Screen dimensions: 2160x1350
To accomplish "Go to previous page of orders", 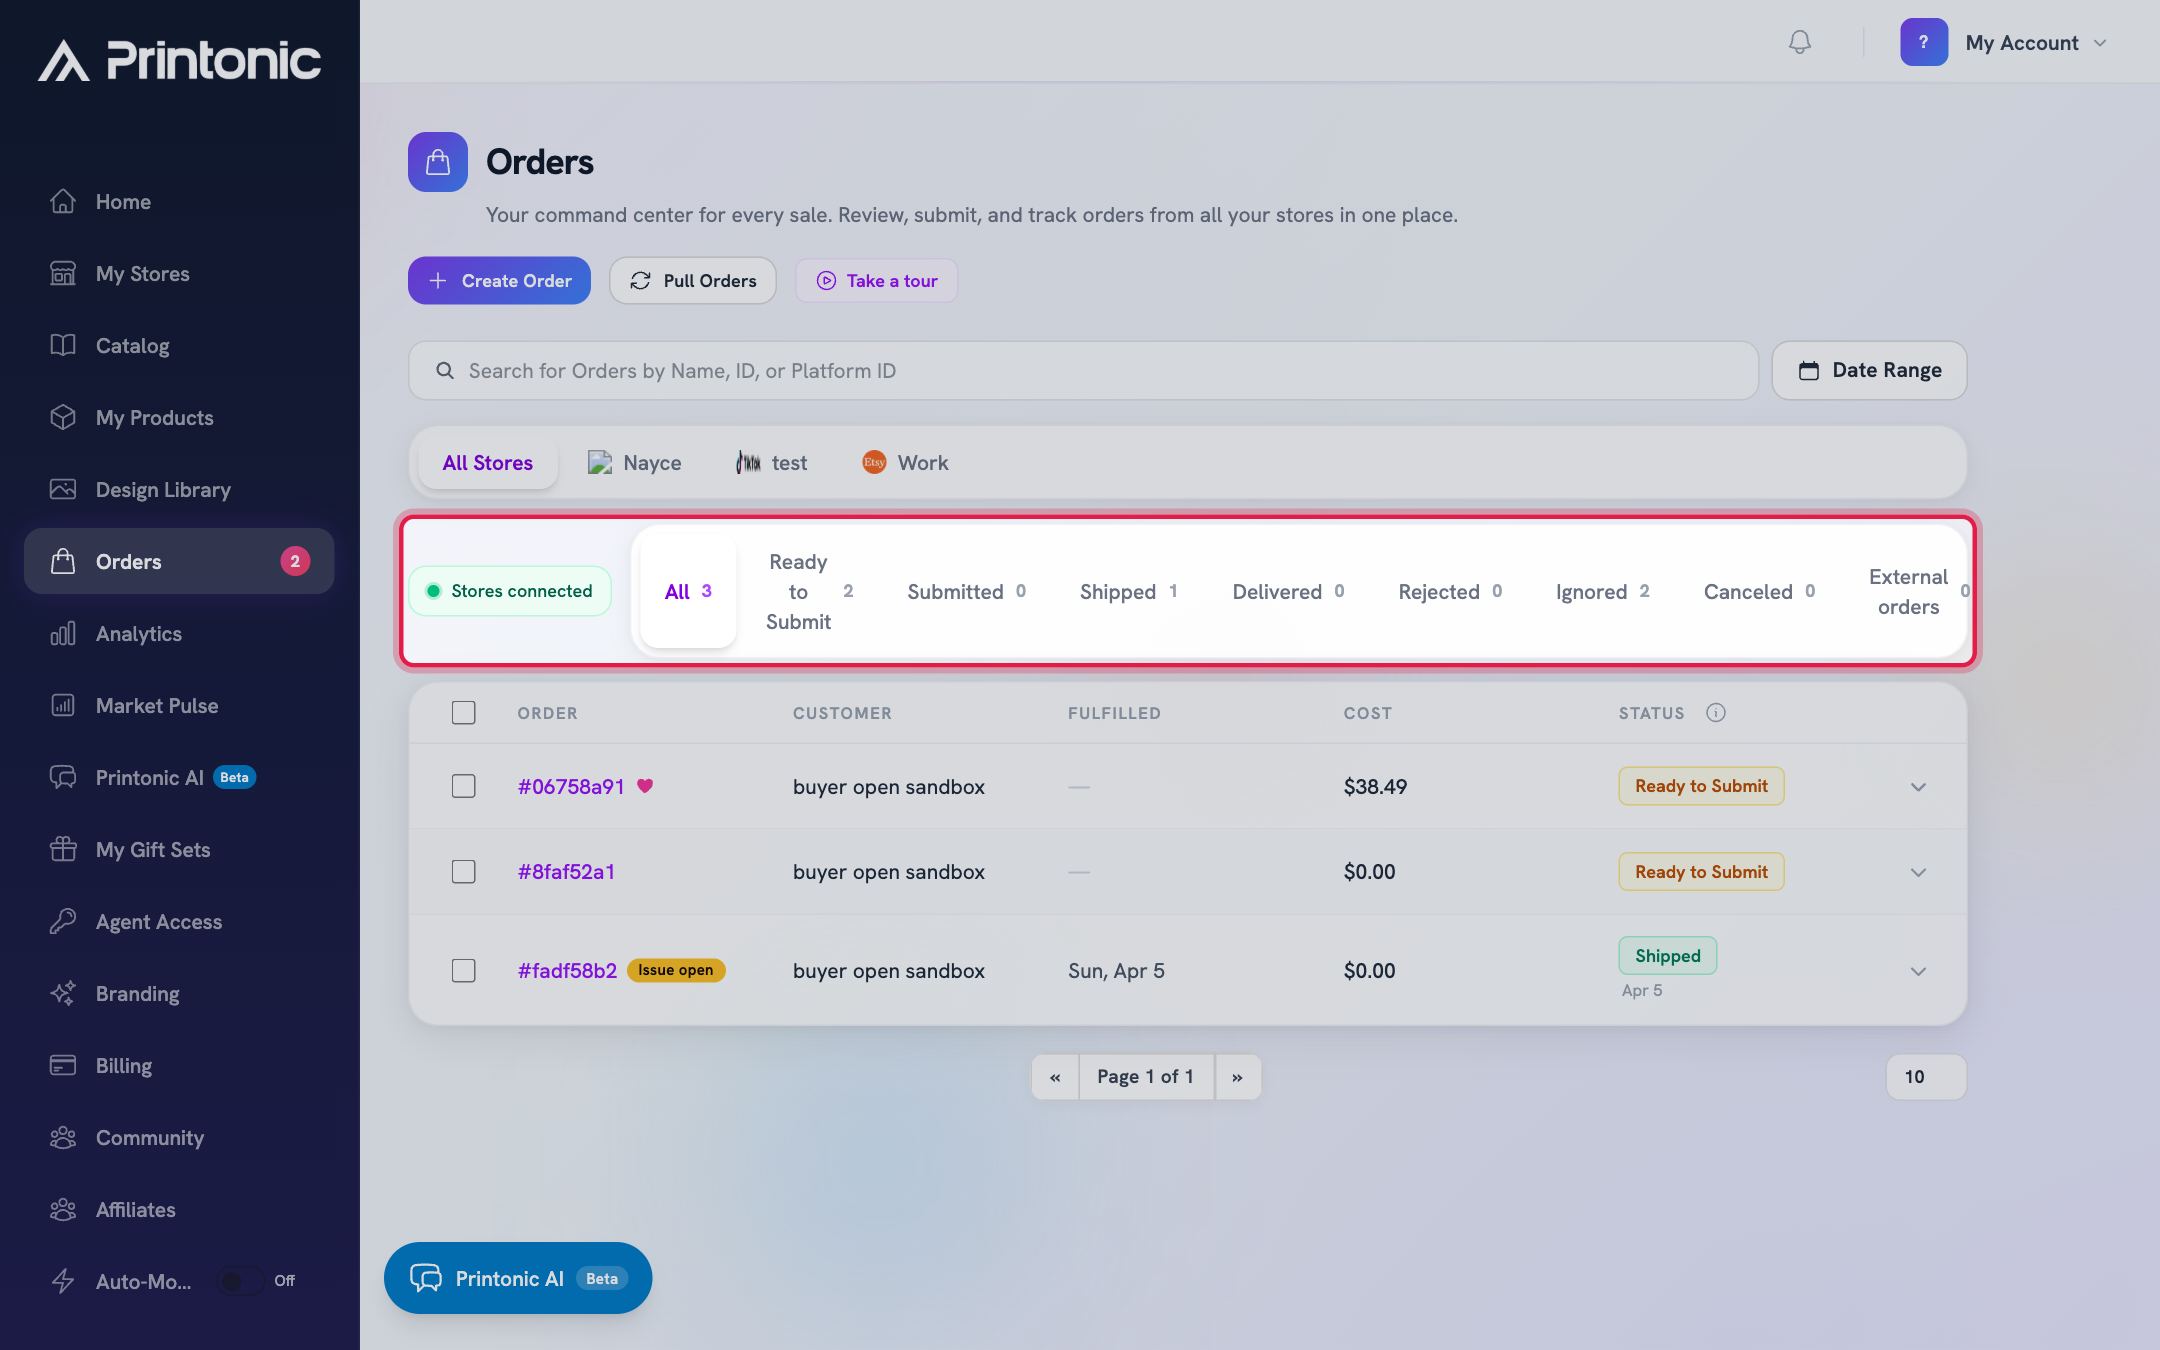I will [1055, 1077].
